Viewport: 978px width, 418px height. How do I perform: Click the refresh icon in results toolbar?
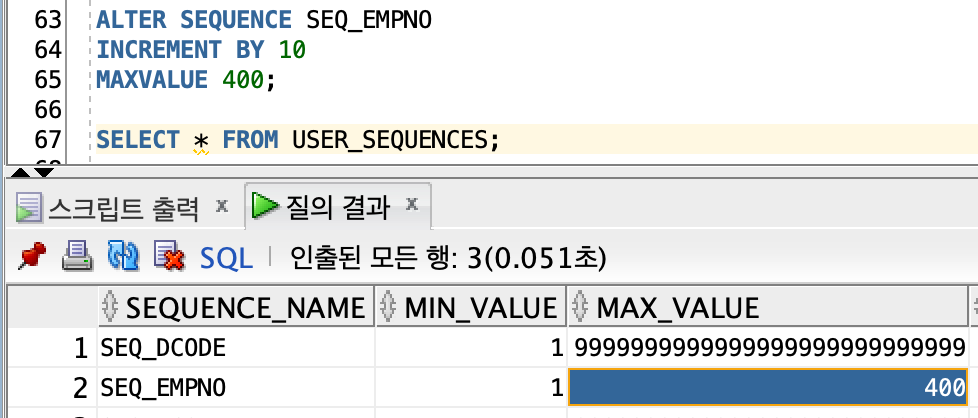coord(123,256)
